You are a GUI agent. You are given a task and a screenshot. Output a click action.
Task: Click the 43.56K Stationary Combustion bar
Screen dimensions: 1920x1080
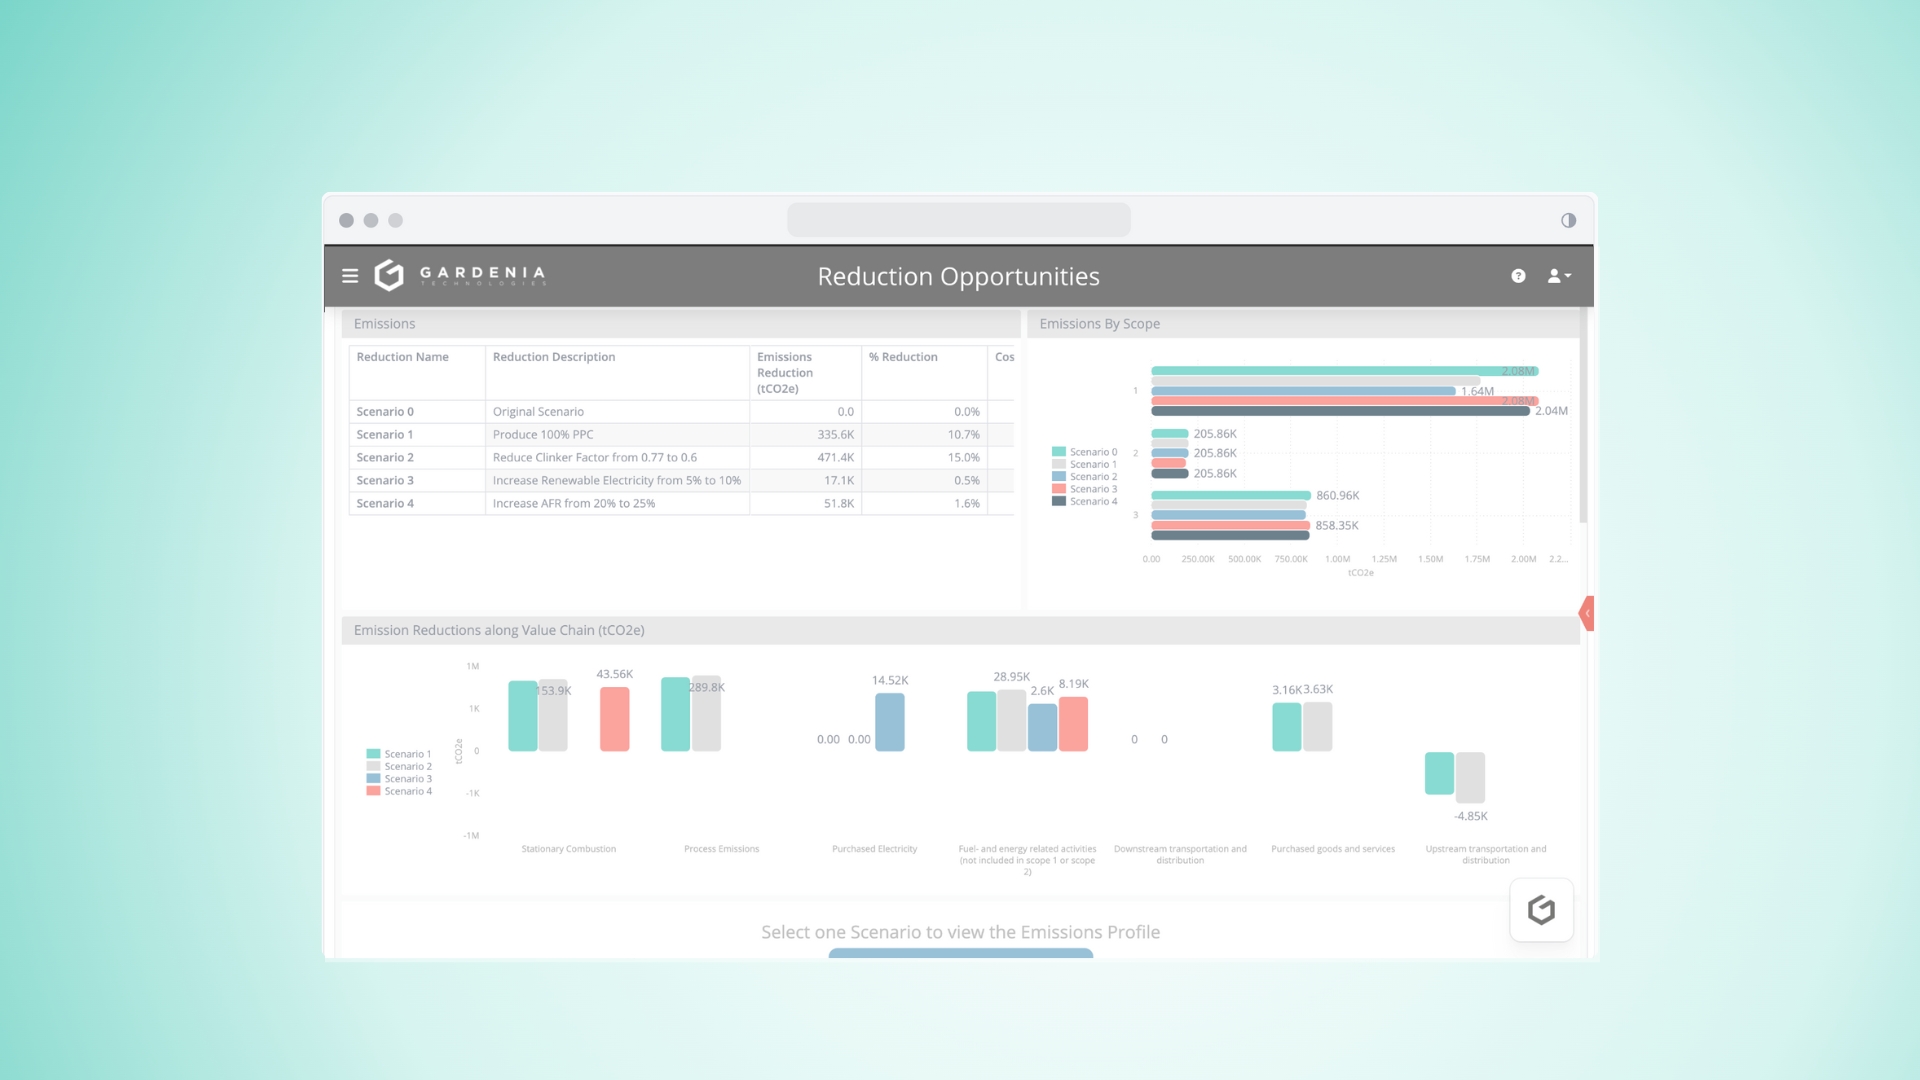(x=615, y=719)
